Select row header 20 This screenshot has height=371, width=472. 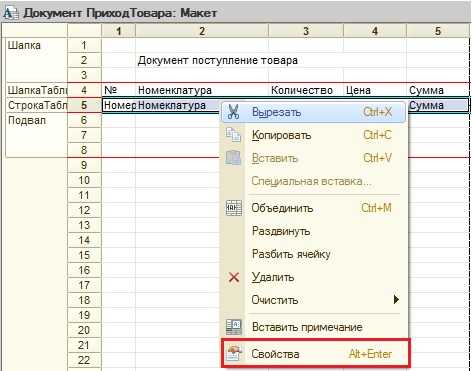point(84,330)
